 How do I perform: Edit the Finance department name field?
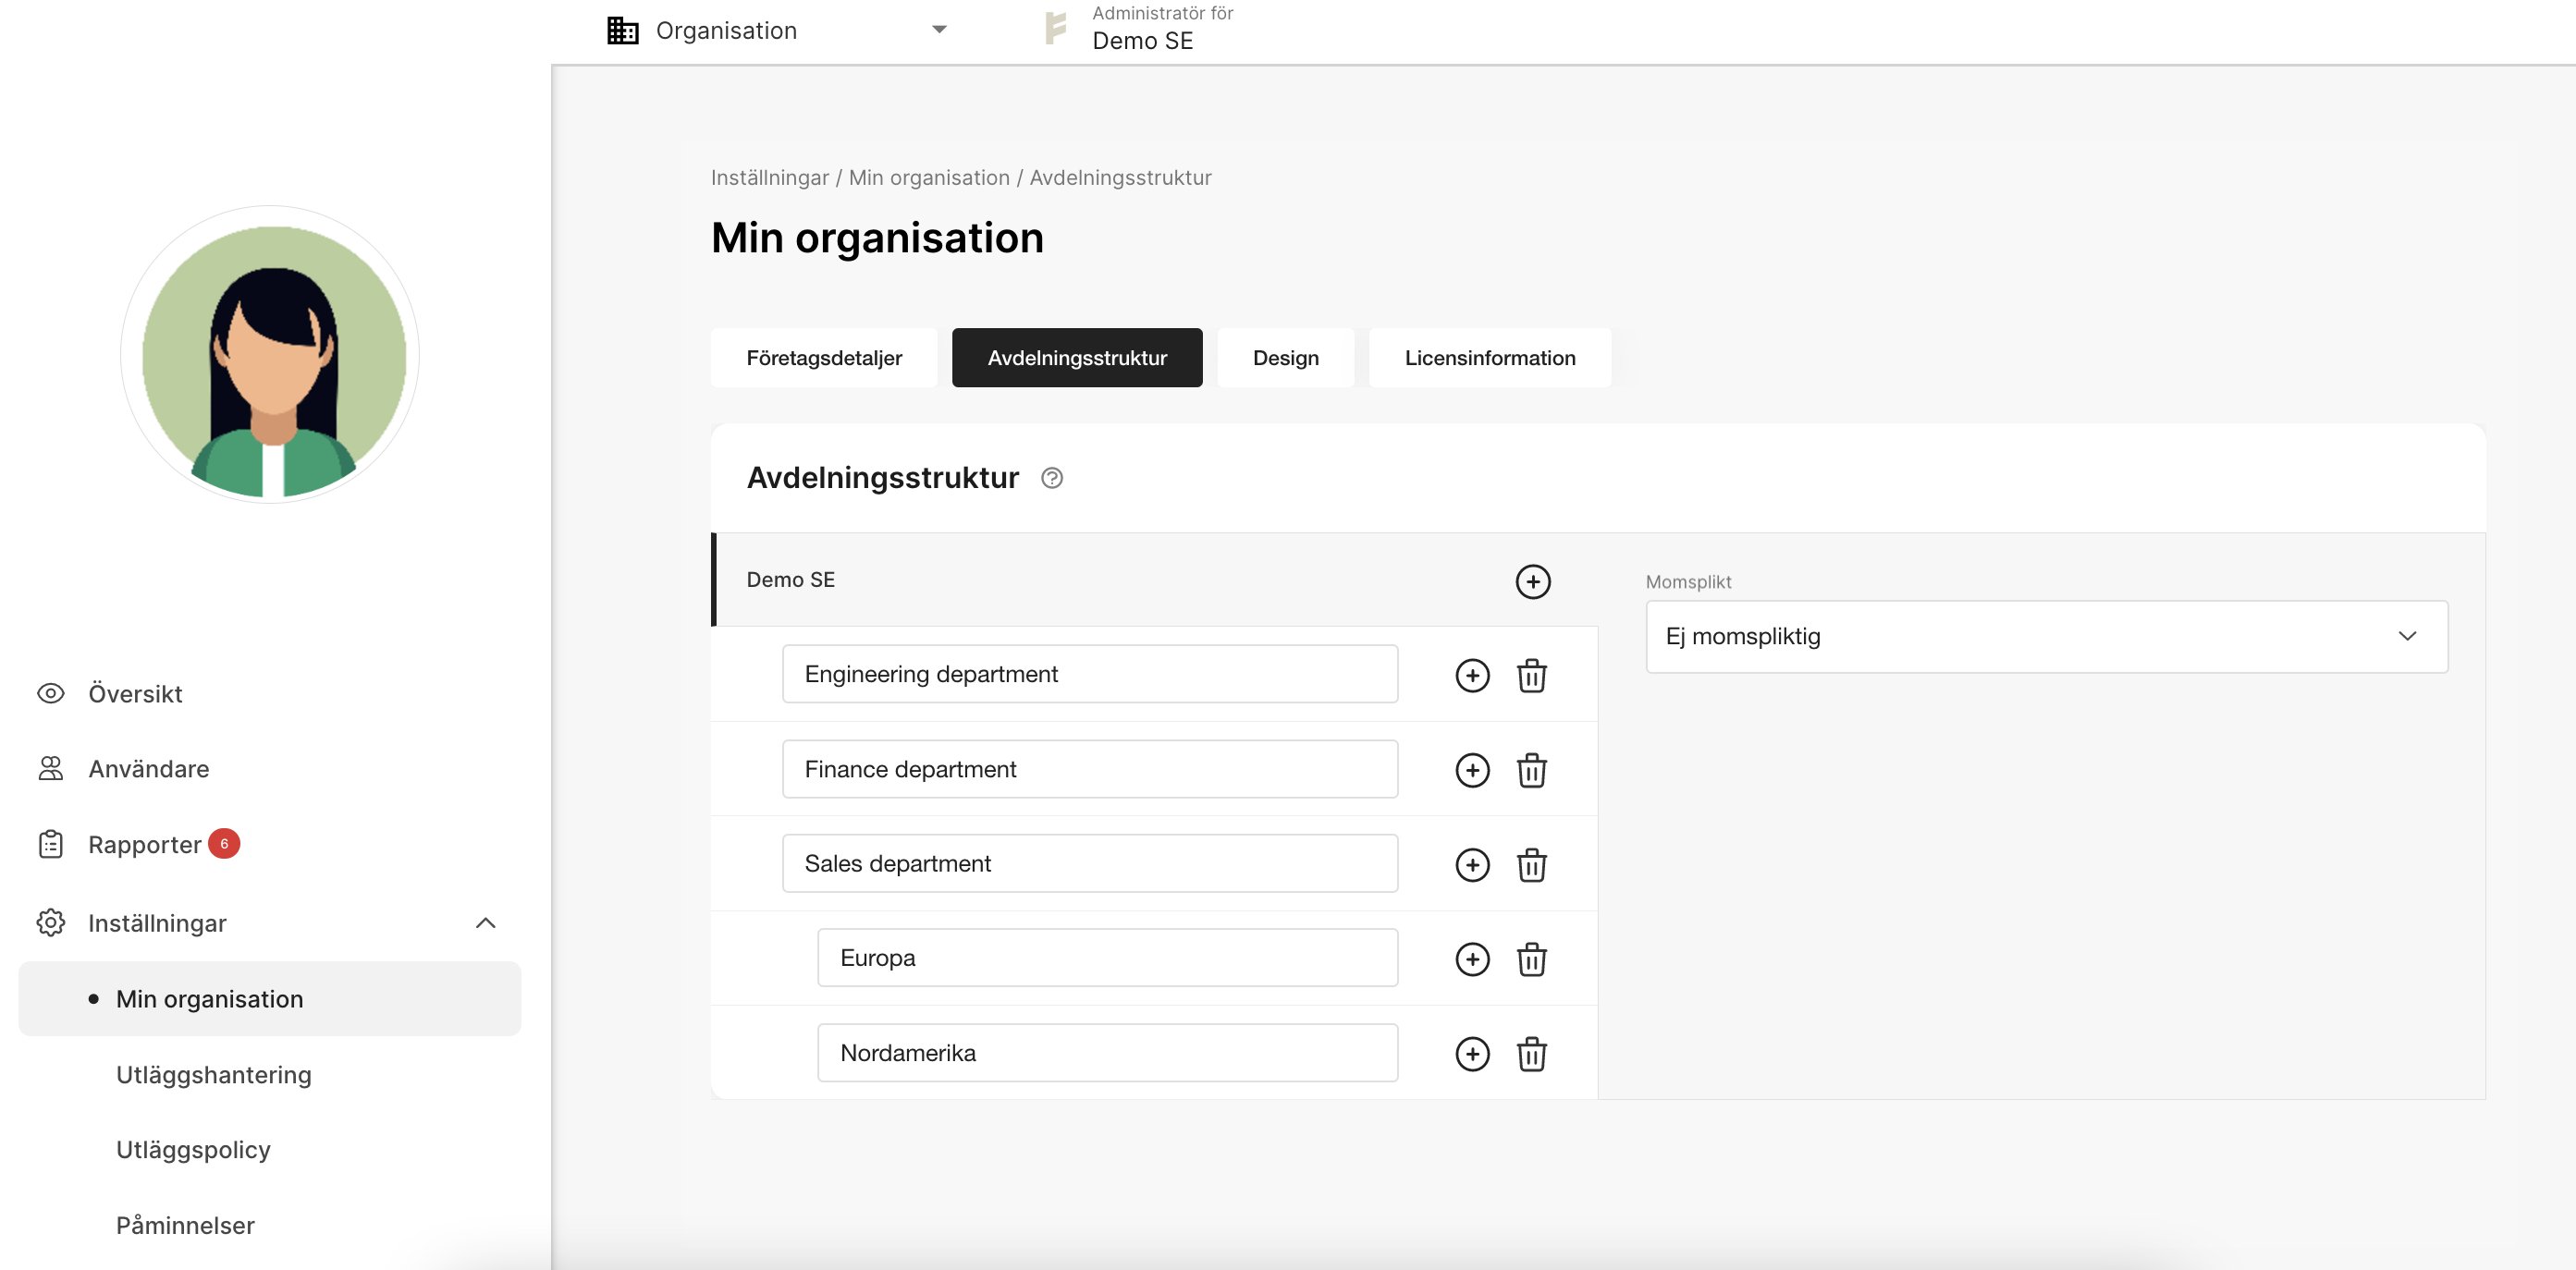tap(1089, 768)
